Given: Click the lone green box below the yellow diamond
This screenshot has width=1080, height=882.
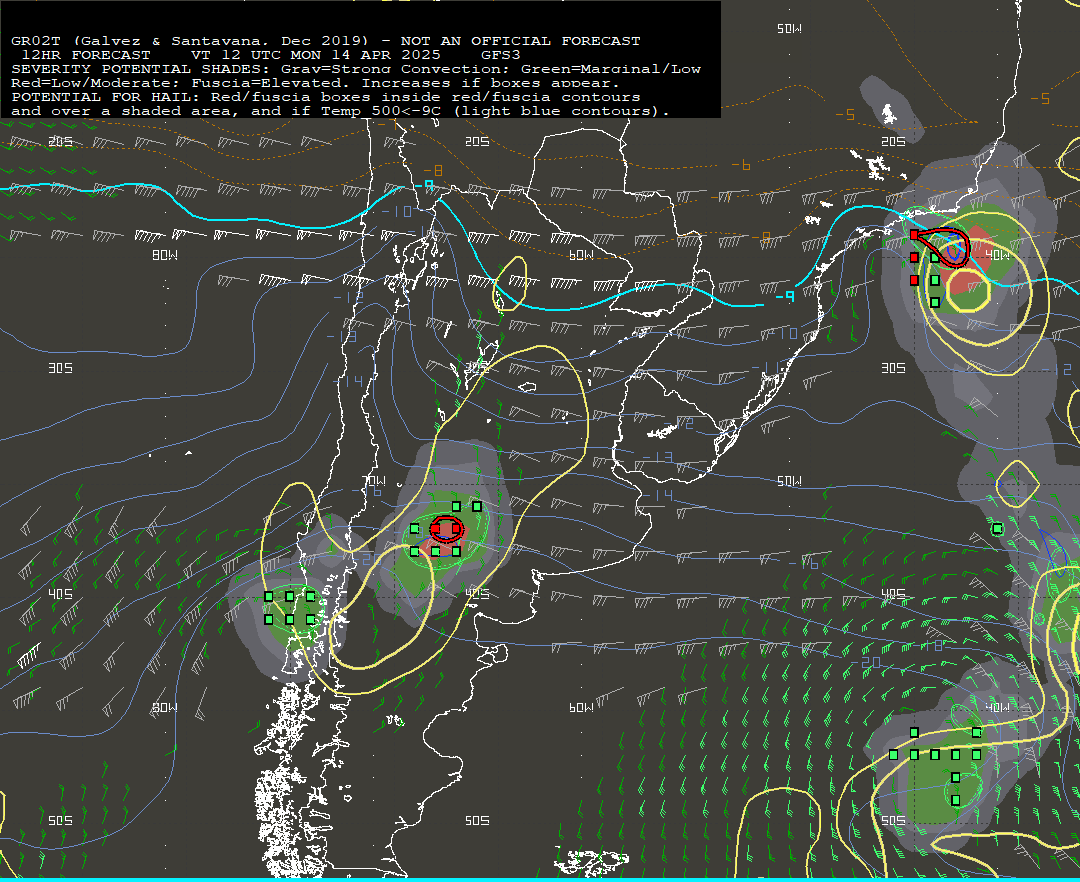Looking at the screenshot, I should click(x=997, y=529).
